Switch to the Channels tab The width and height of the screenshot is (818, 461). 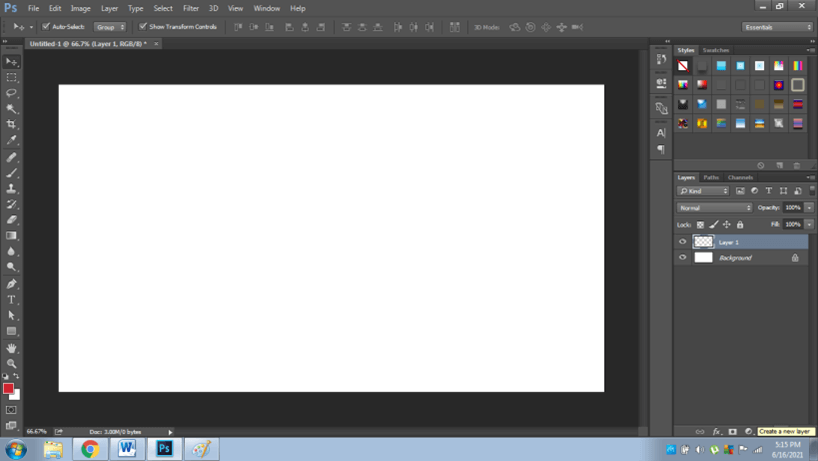[x=741, y=177]
